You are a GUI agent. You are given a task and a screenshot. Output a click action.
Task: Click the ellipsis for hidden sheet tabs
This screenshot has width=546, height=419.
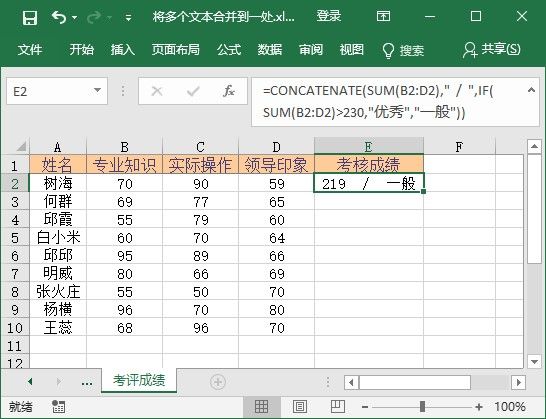click(87, 383)
